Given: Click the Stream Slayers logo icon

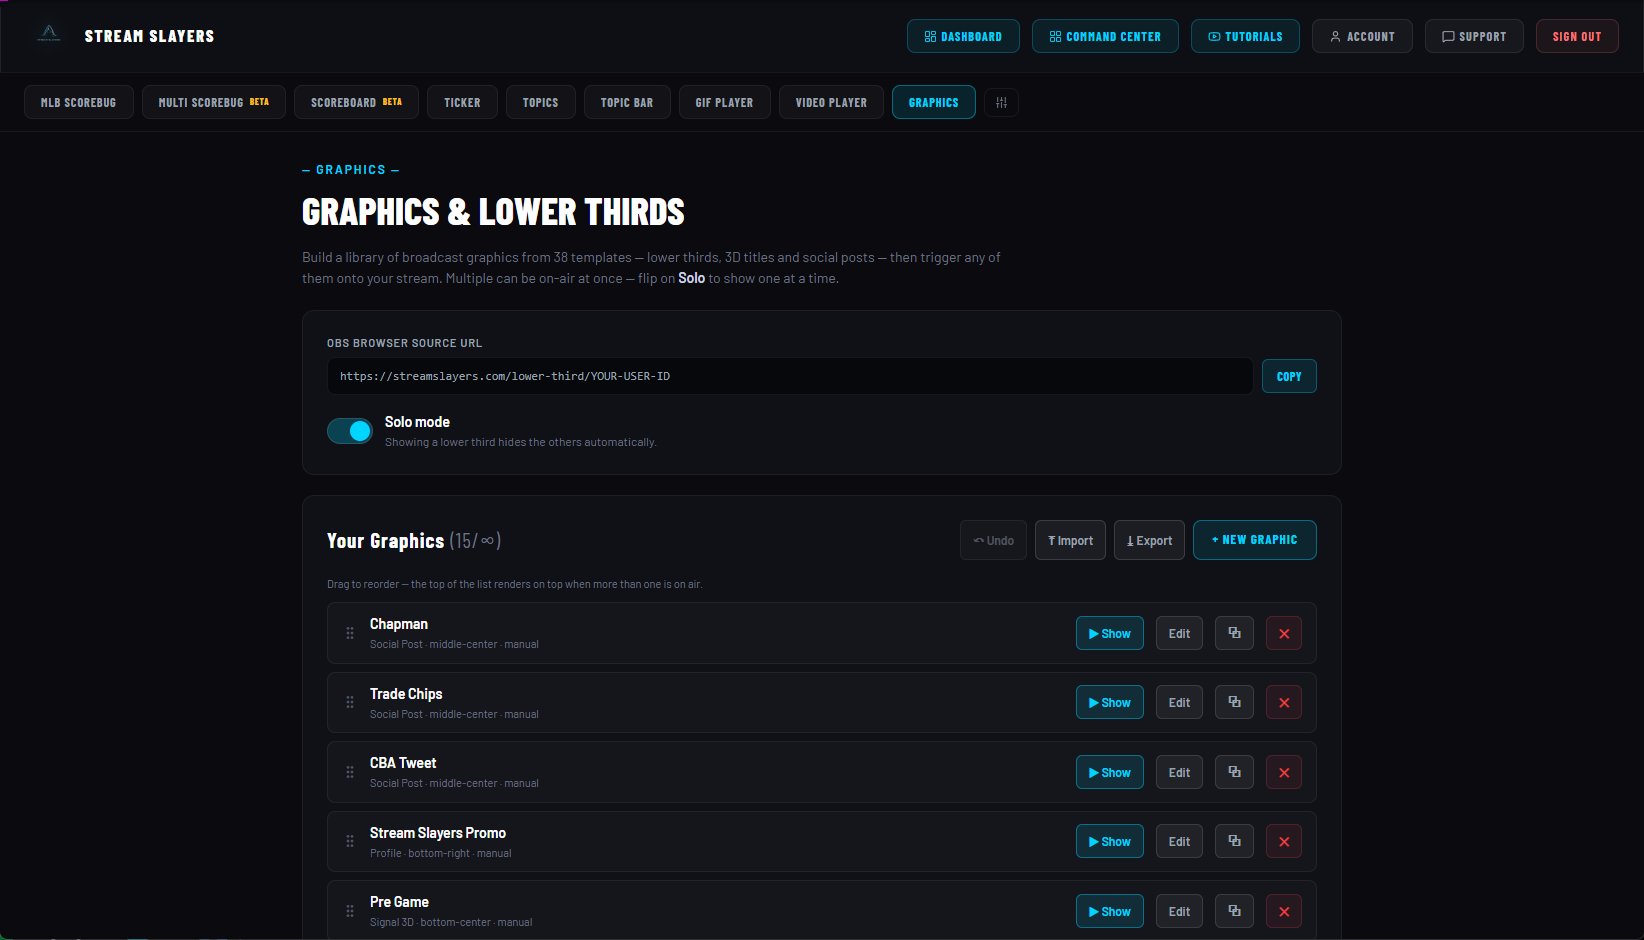Looking at the screenshot, I should (x=49, y=34).
